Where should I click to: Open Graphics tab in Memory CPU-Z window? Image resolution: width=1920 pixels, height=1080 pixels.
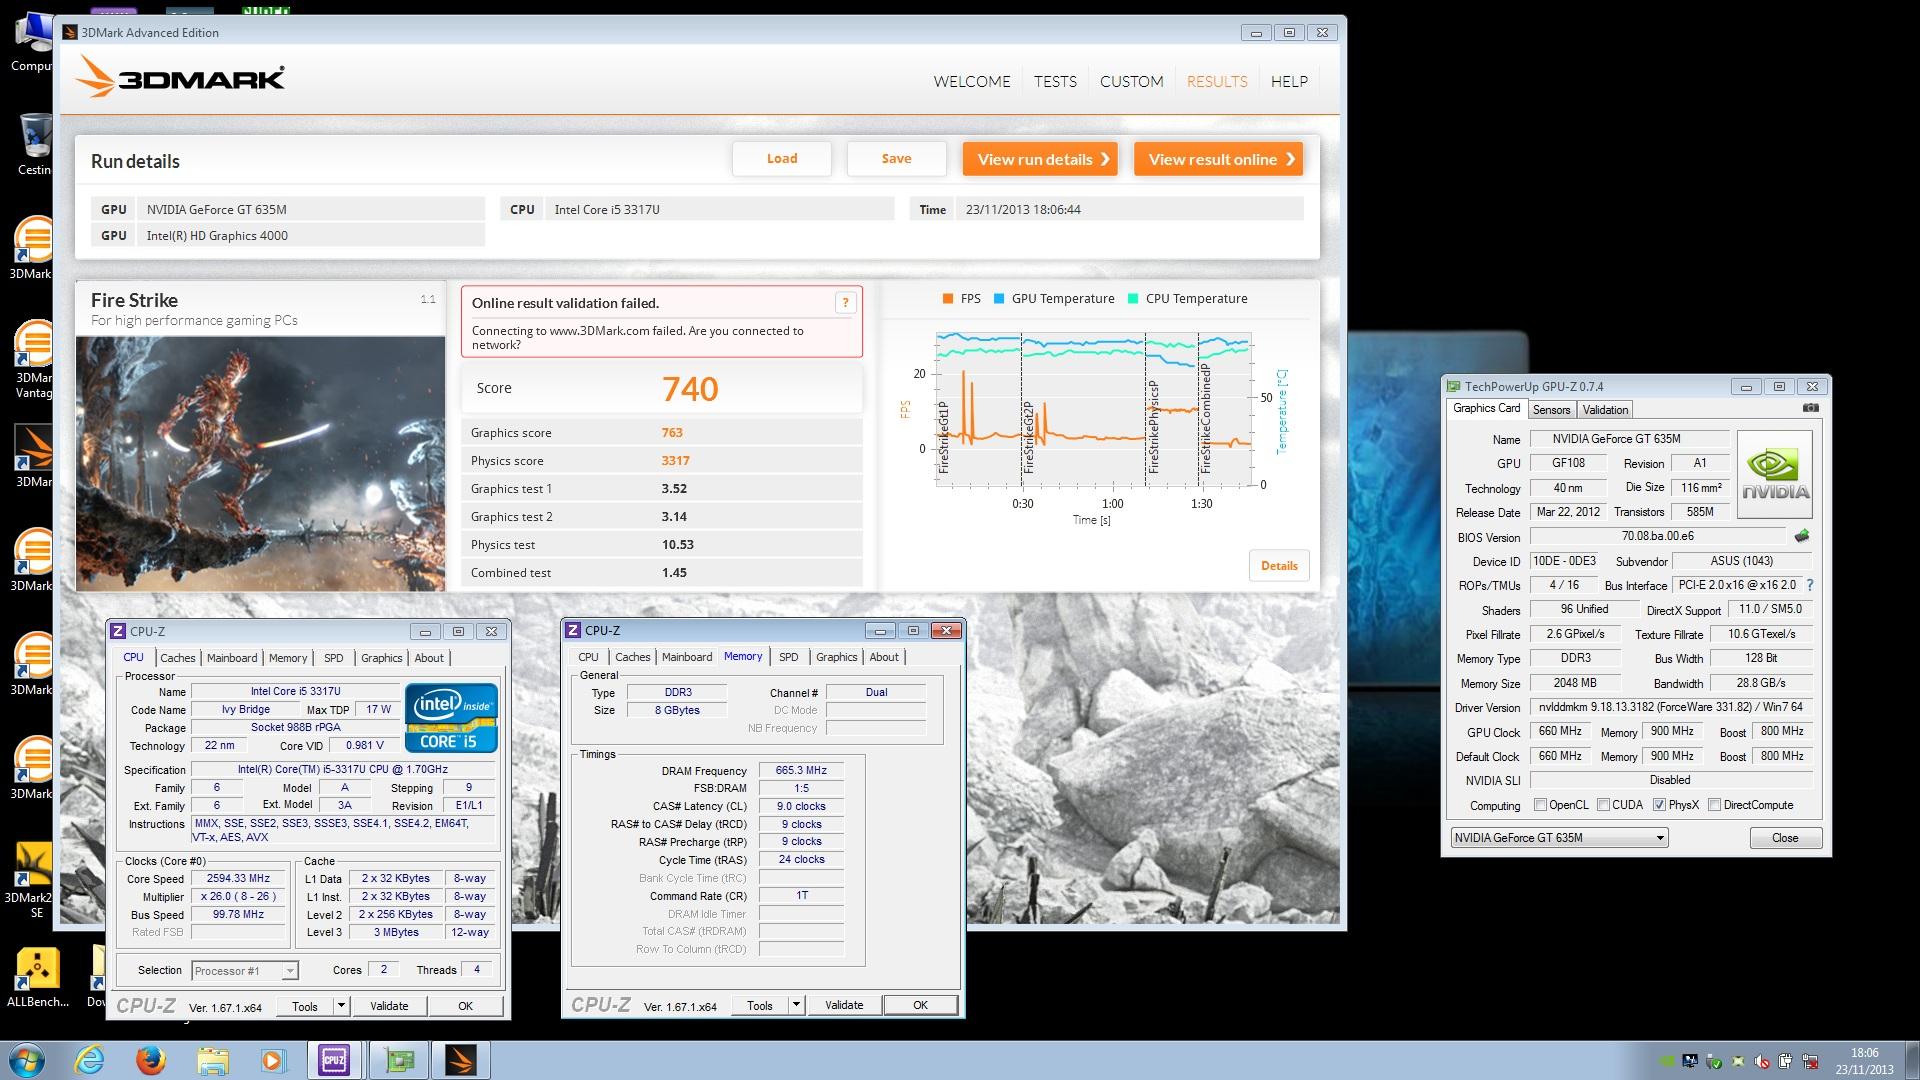point(837,657)
